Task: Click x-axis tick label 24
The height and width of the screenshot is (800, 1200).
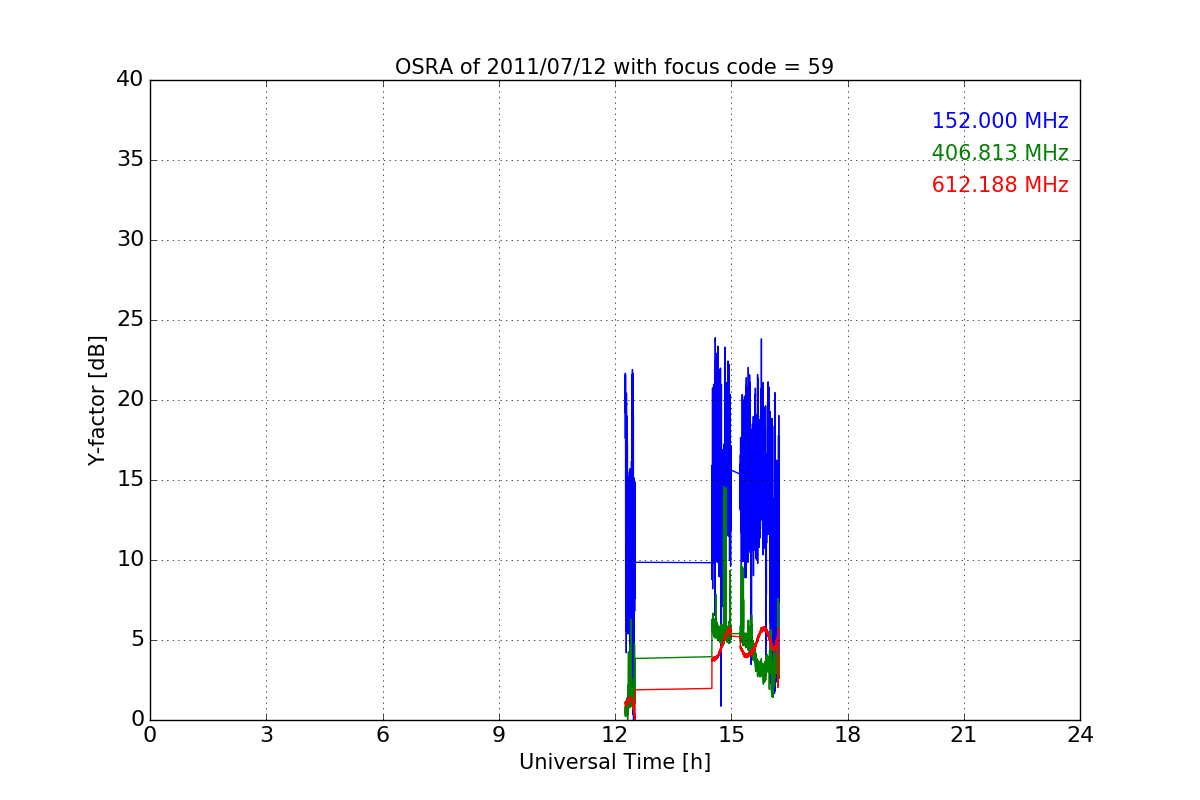Action: coord(1080,735)
